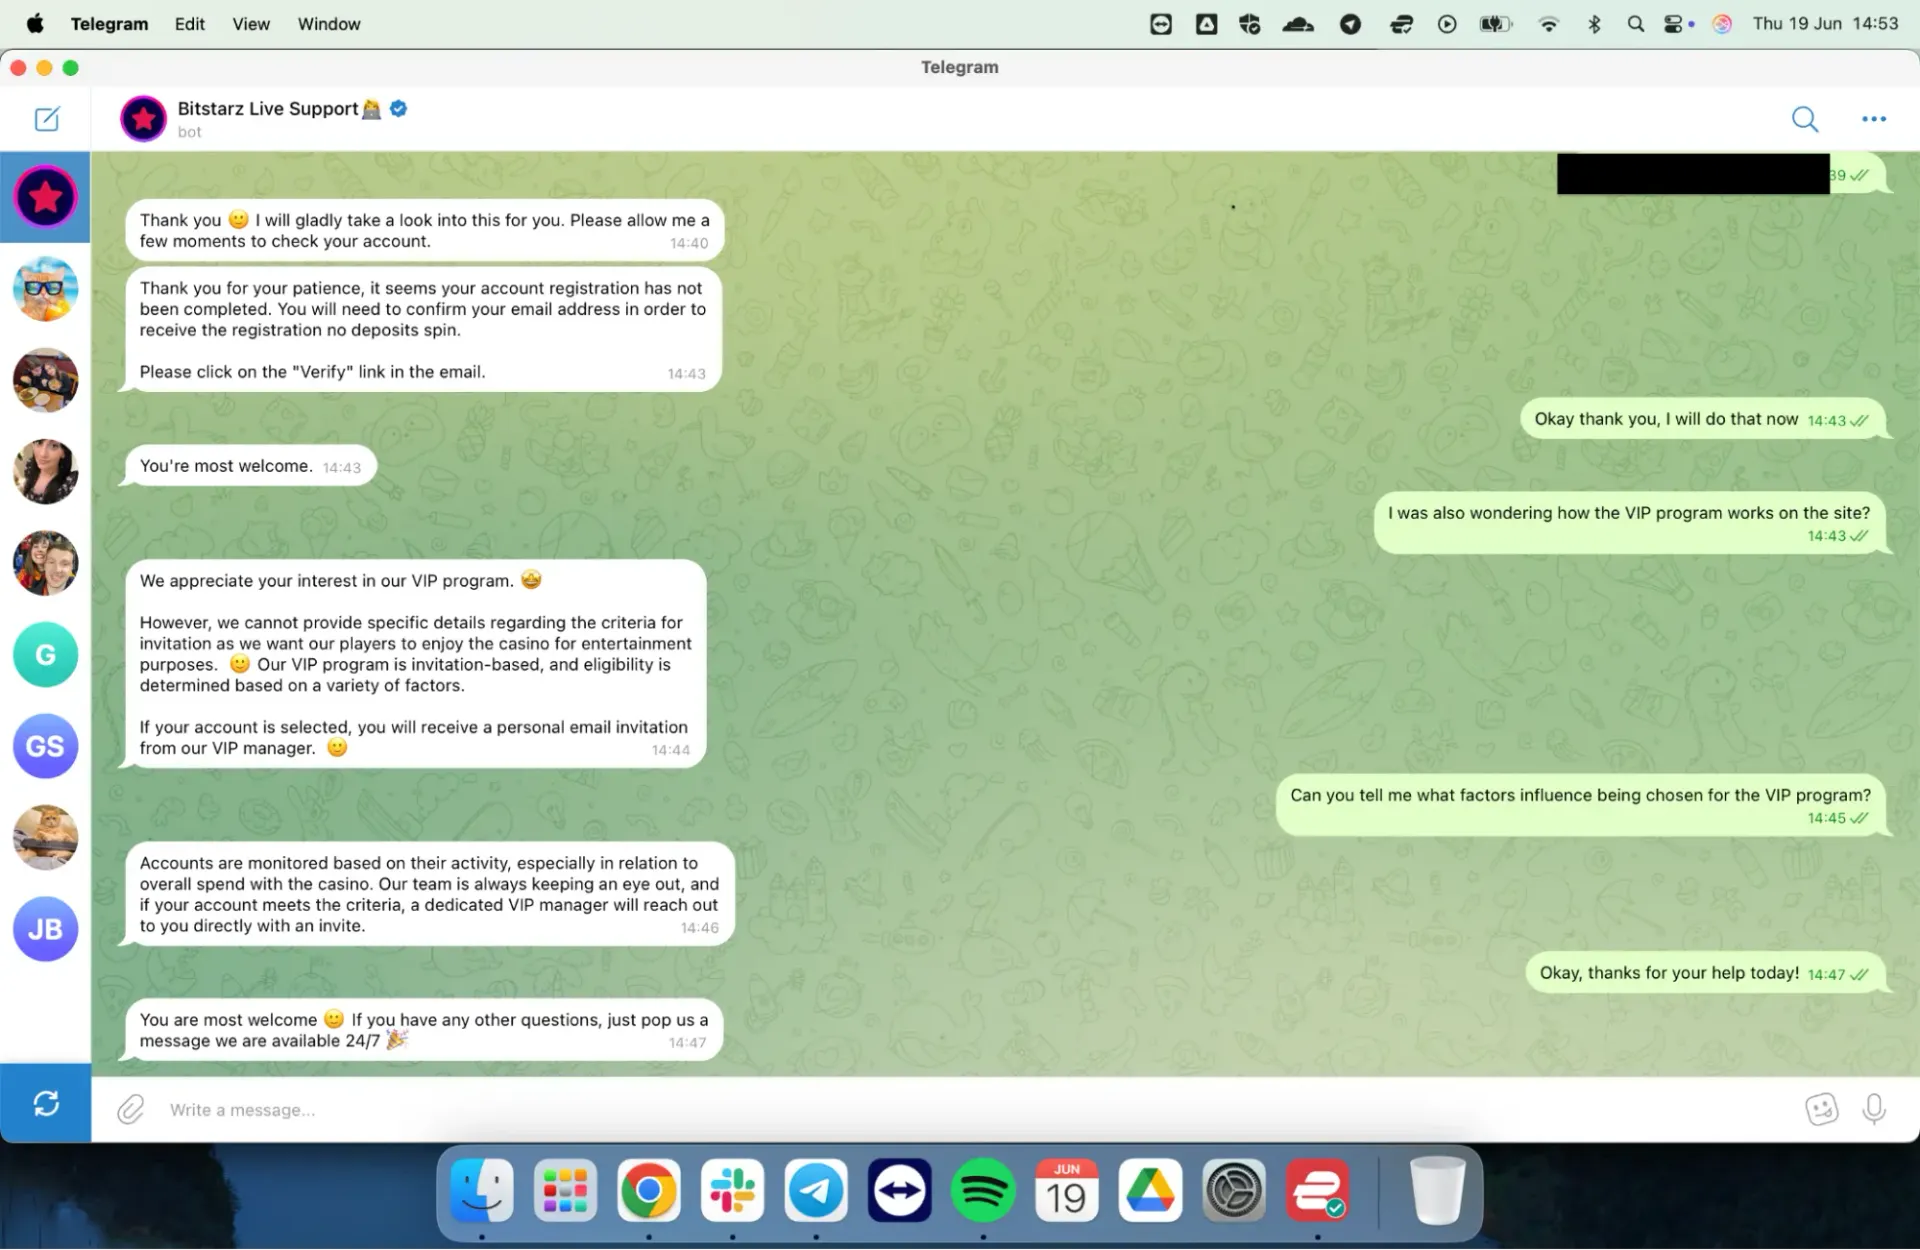
Task: Open Launchpad from the Dock
Action: pyautogui.click(x=565, y=1190)
